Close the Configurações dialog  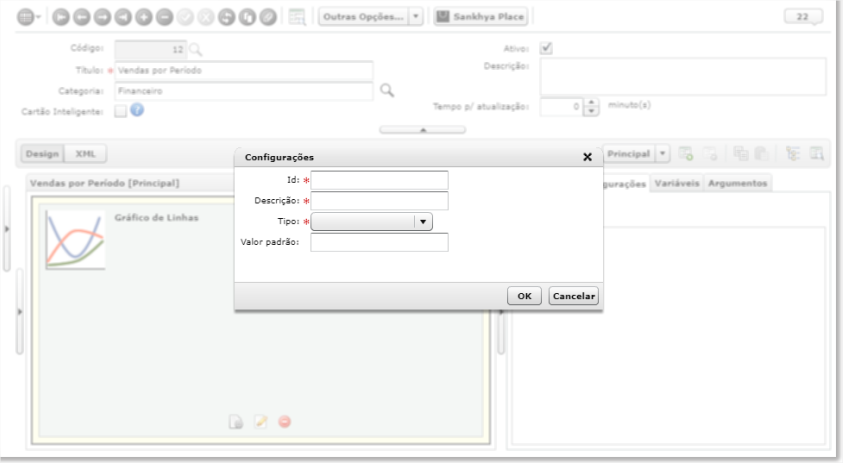587,157
